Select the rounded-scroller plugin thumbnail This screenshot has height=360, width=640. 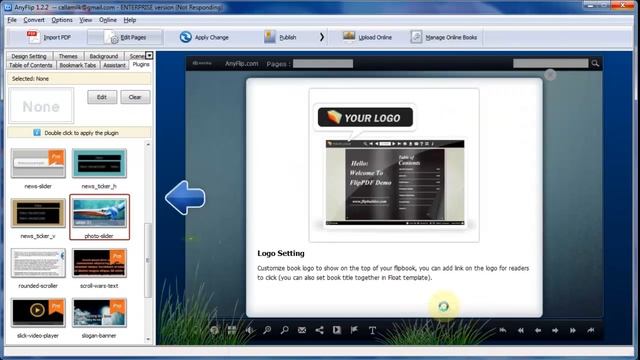[x=38, y=263]
